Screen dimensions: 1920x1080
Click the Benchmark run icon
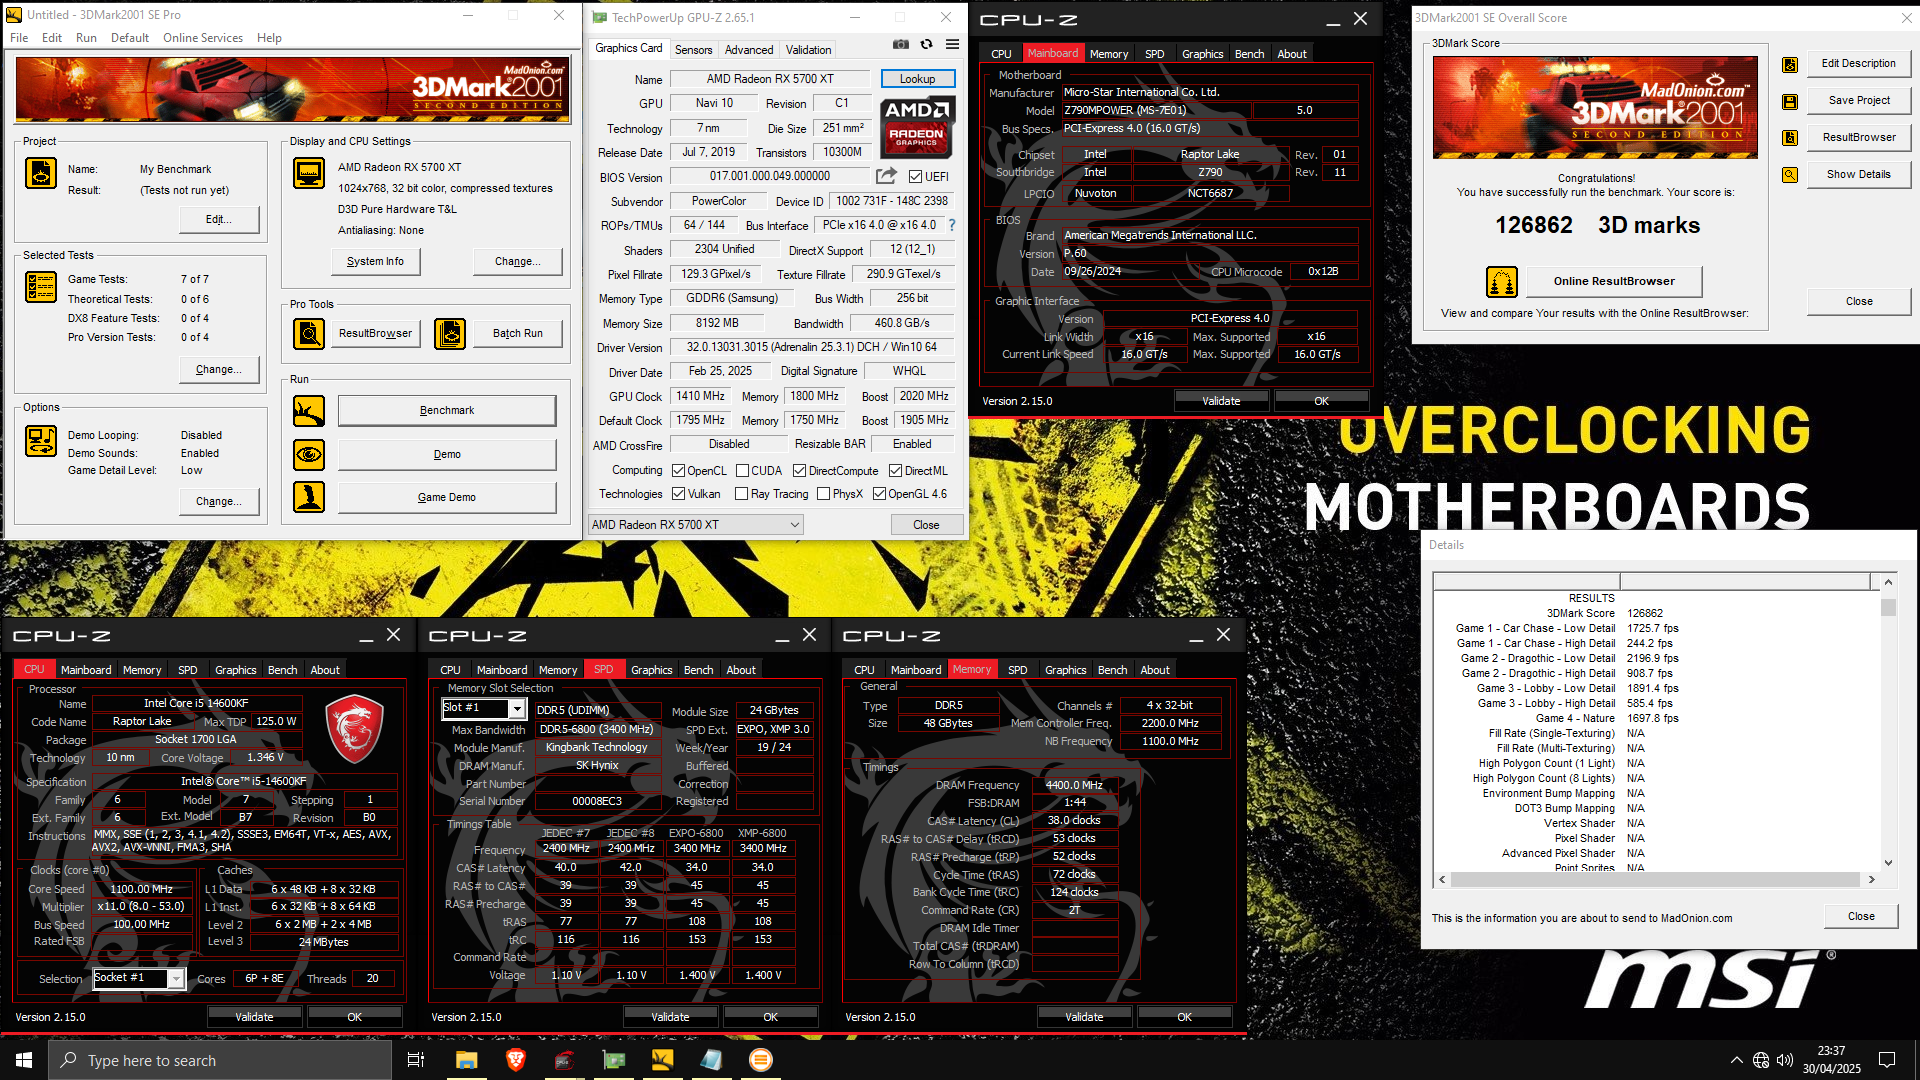pos(309,411)
